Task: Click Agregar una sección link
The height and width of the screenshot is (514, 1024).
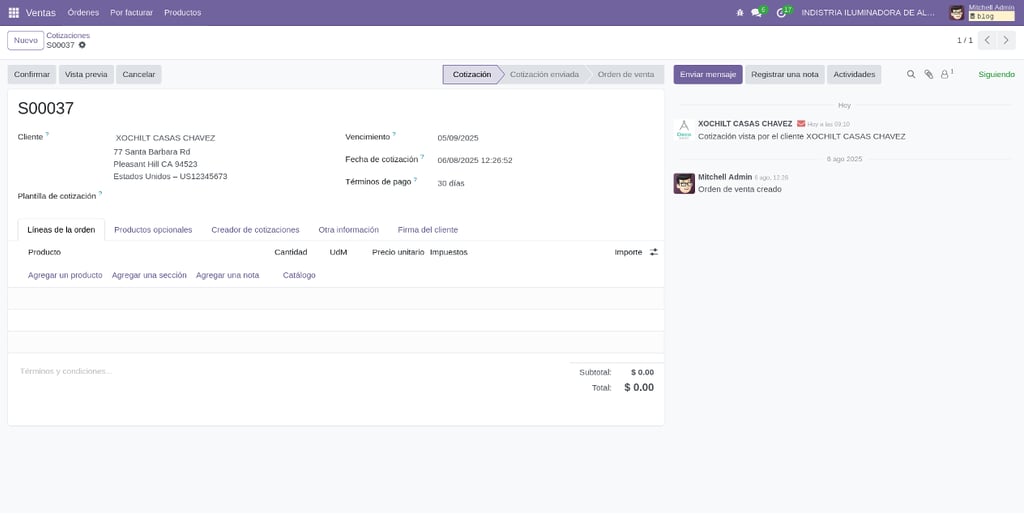Action: point(149,276)
